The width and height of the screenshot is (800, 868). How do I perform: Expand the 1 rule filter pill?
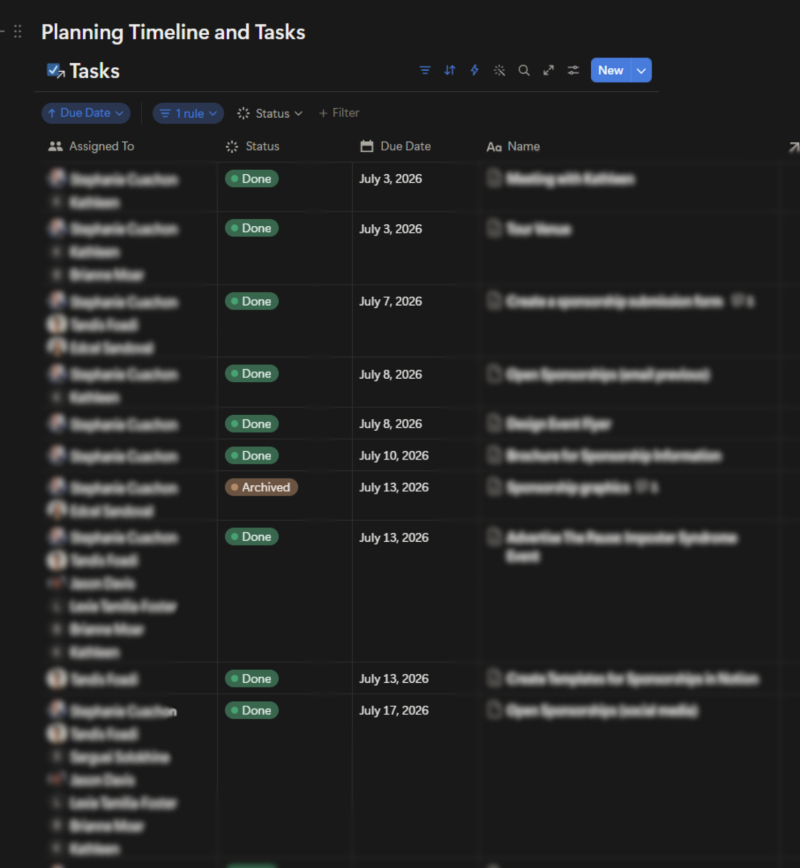(188, 113)
